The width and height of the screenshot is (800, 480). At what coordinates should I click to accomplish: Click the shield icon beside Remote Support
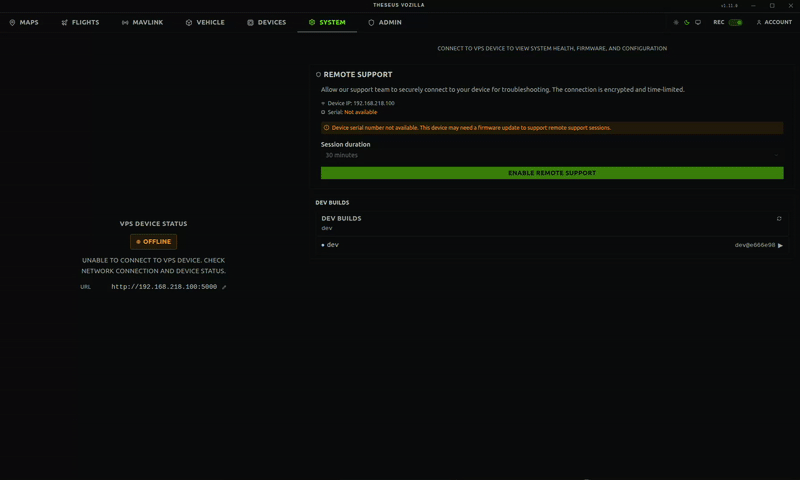(x=319, y=75)
